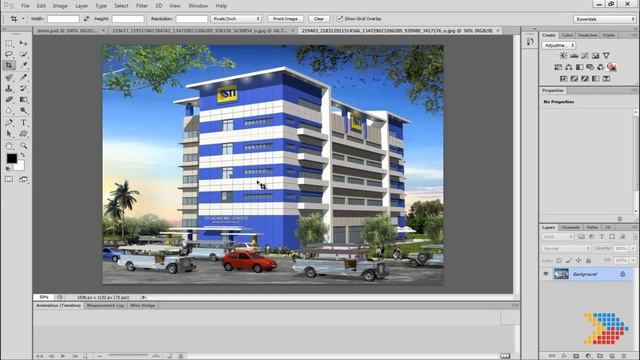Screen dimensions: 640x360
Task: Toggle pixel layer filter
Action: [x=581, y=237]
